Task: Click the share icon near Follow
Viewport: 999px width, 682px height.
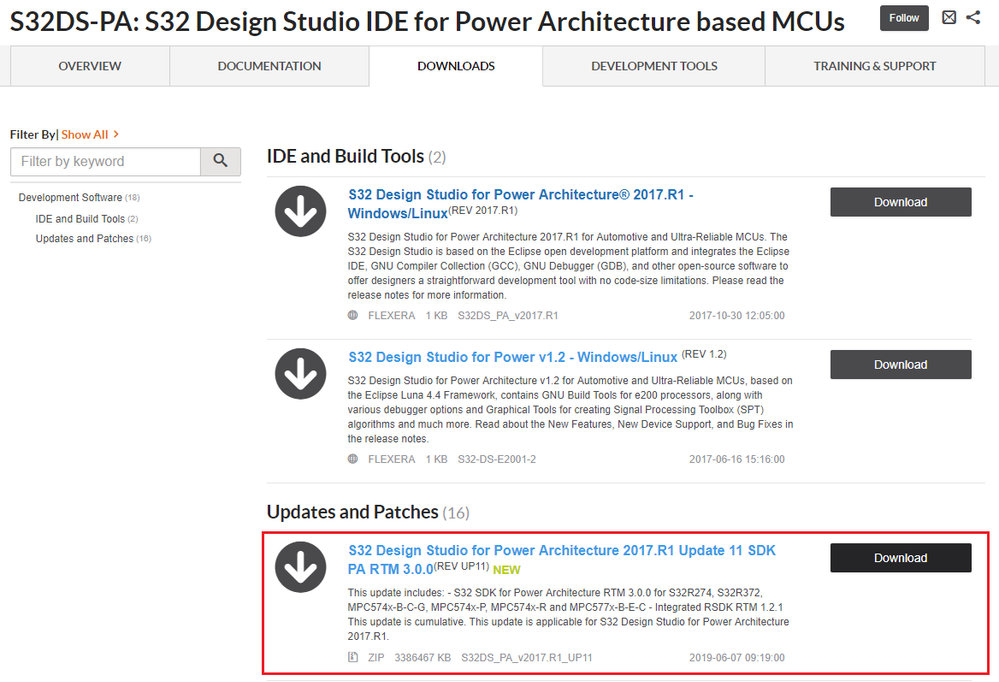Action: pyautogui.click(x=973, y=17)
